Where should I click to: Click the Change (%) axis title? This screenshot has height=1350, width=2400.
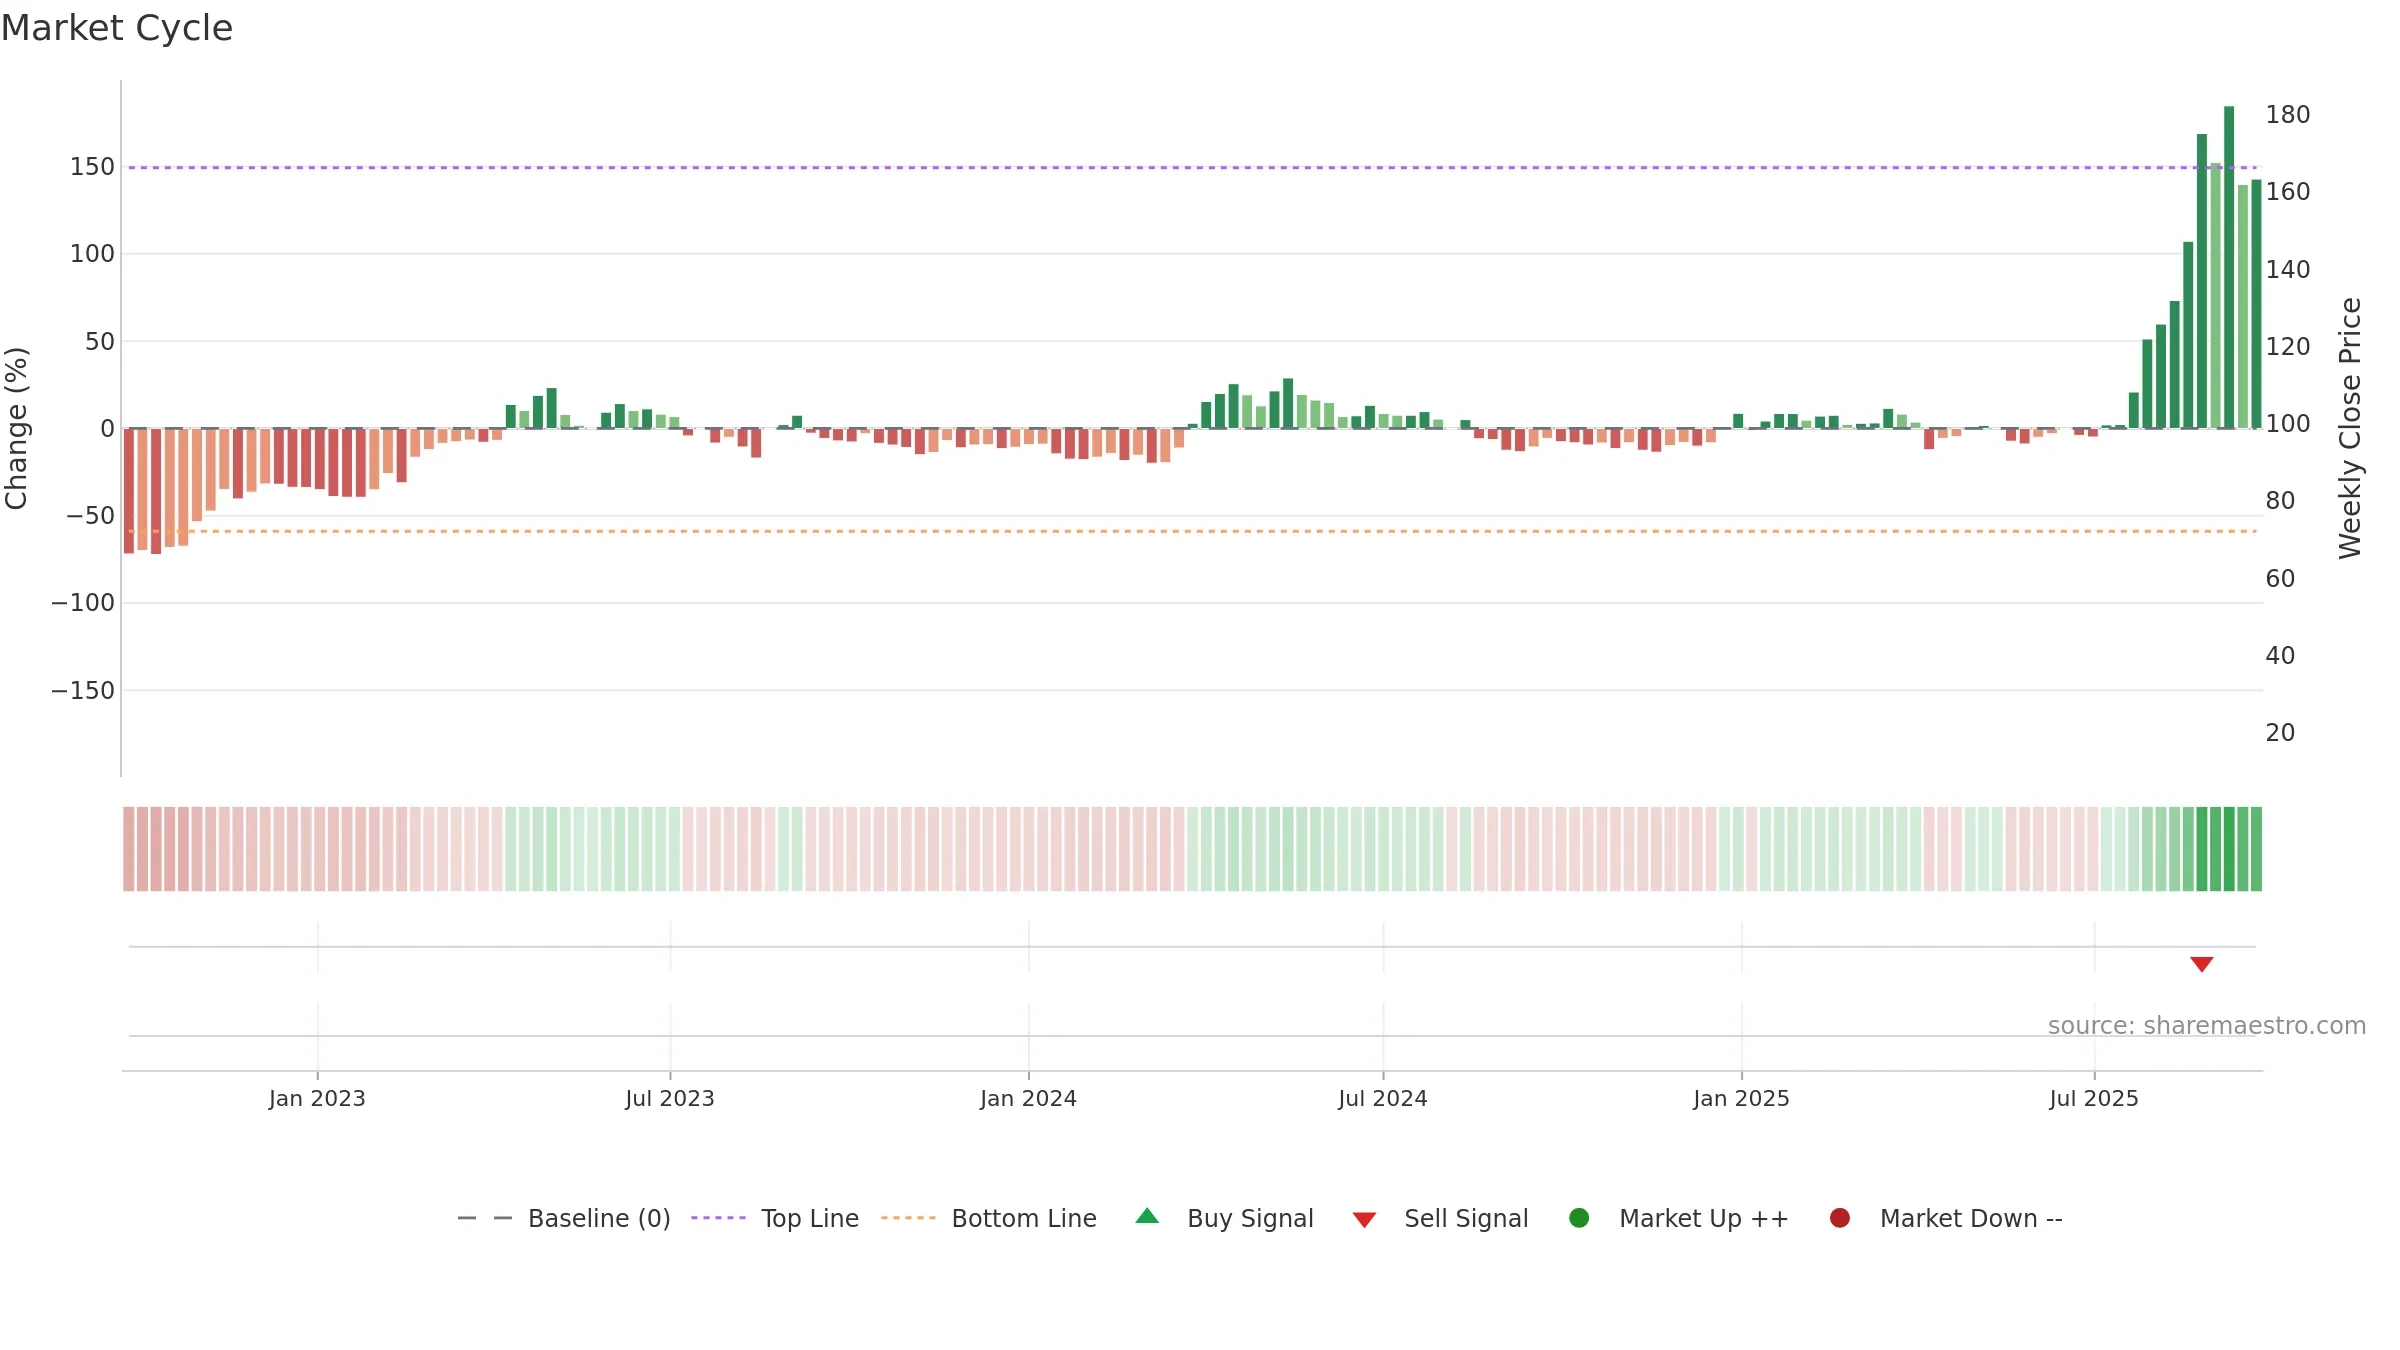tap(16, 428)
